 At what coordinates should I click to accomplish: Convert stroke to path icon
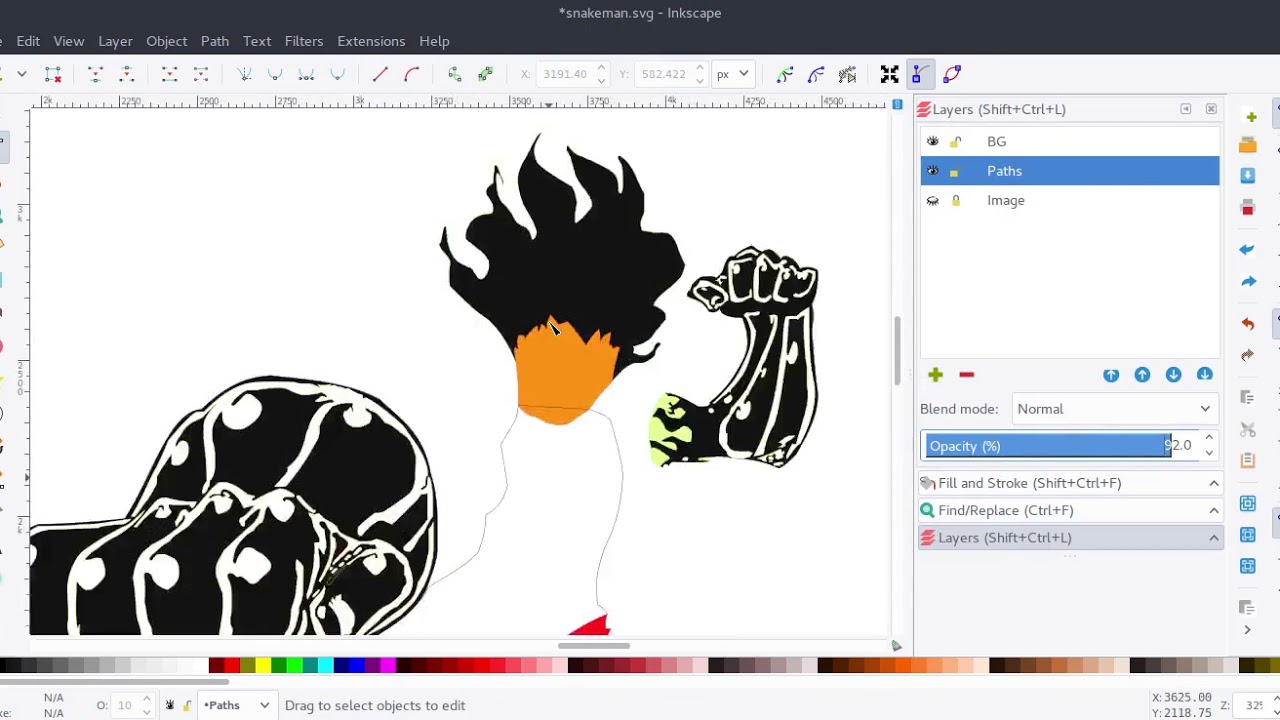click(485, 74)
